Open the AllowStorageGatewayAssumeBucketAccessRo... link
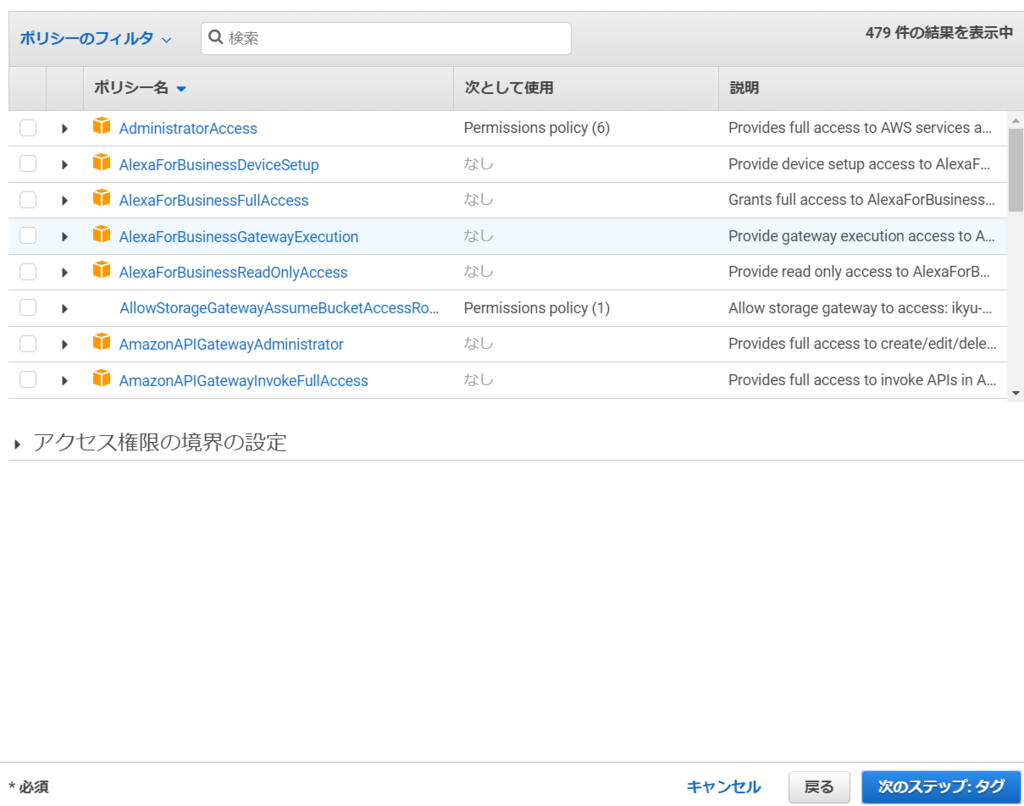The image size is (1024, 806). click(279, 308)
